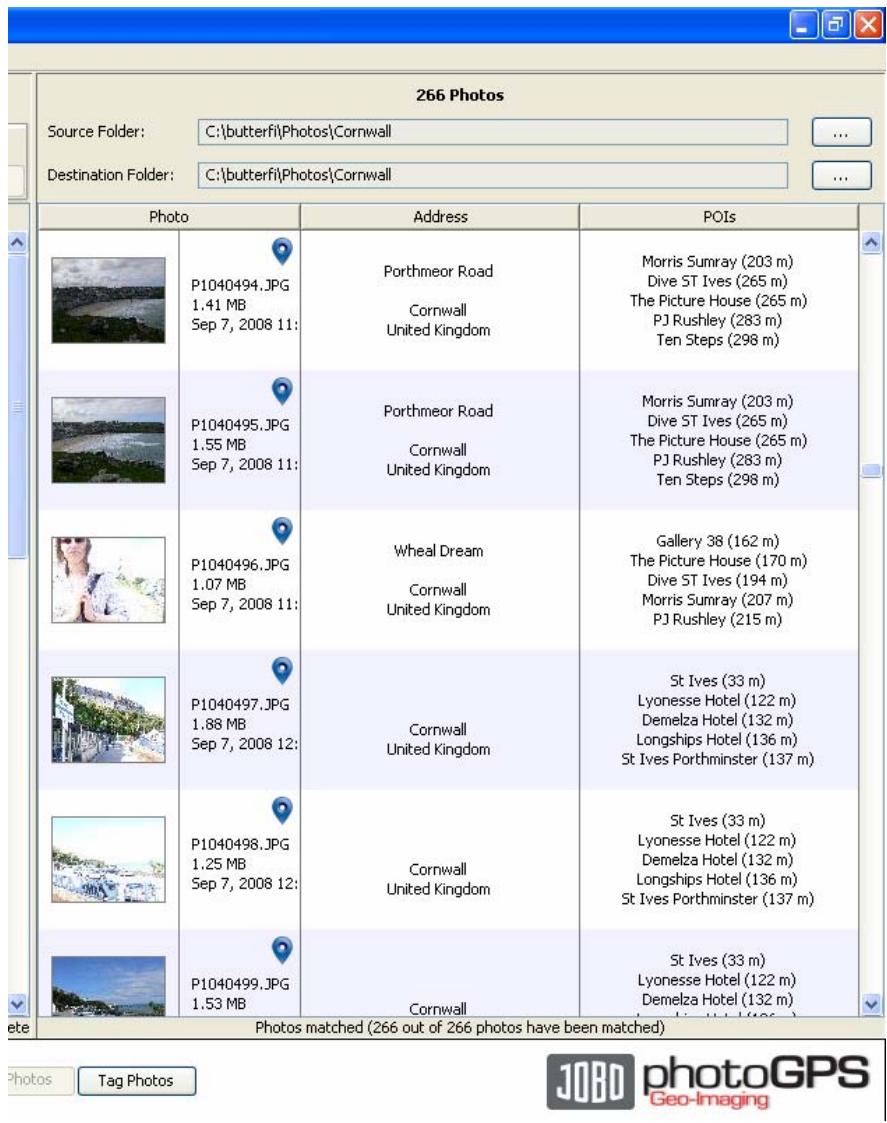Click the map pin icon for P1040498.JPG
This screenshot has height=1123, width=887.
(x=282, y=810)
